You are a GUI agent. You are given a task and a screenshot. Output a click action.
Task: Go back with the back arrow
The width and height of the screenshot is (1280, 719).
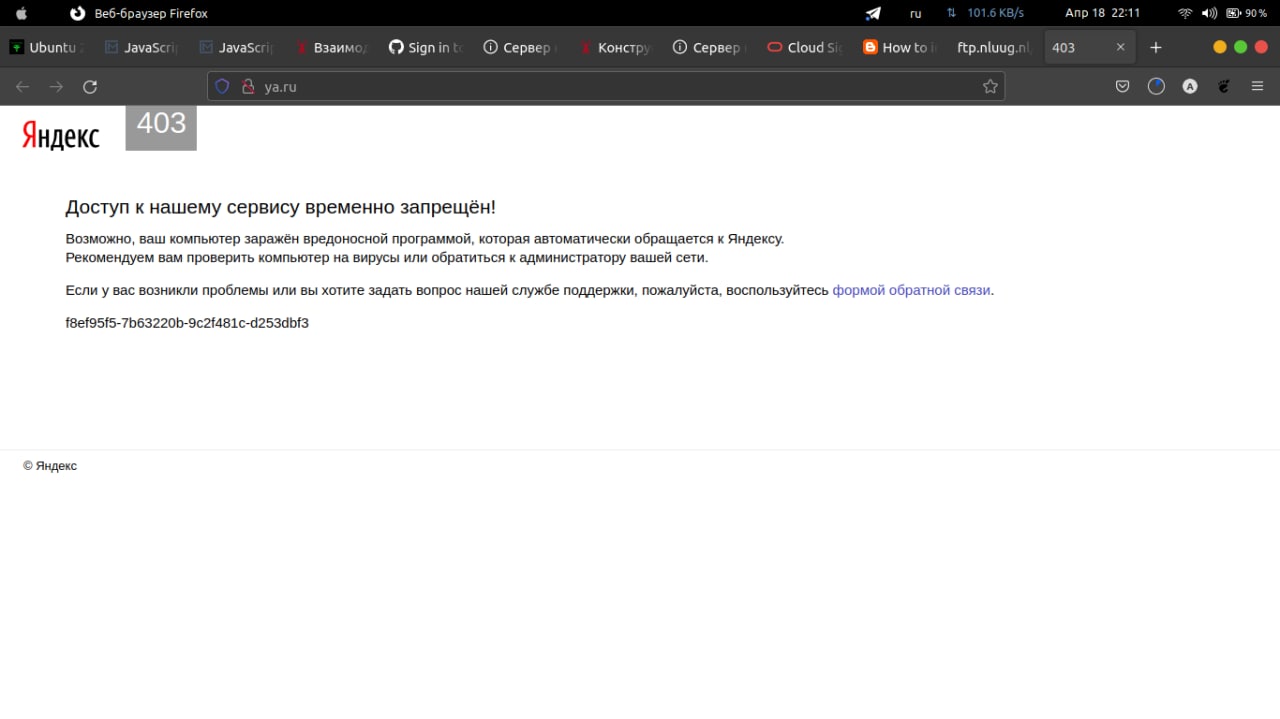tap(22, 87)
